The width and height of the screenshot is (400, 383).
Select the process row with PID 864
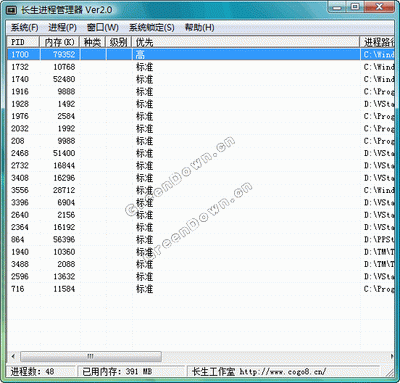click(x=200, y=239)
